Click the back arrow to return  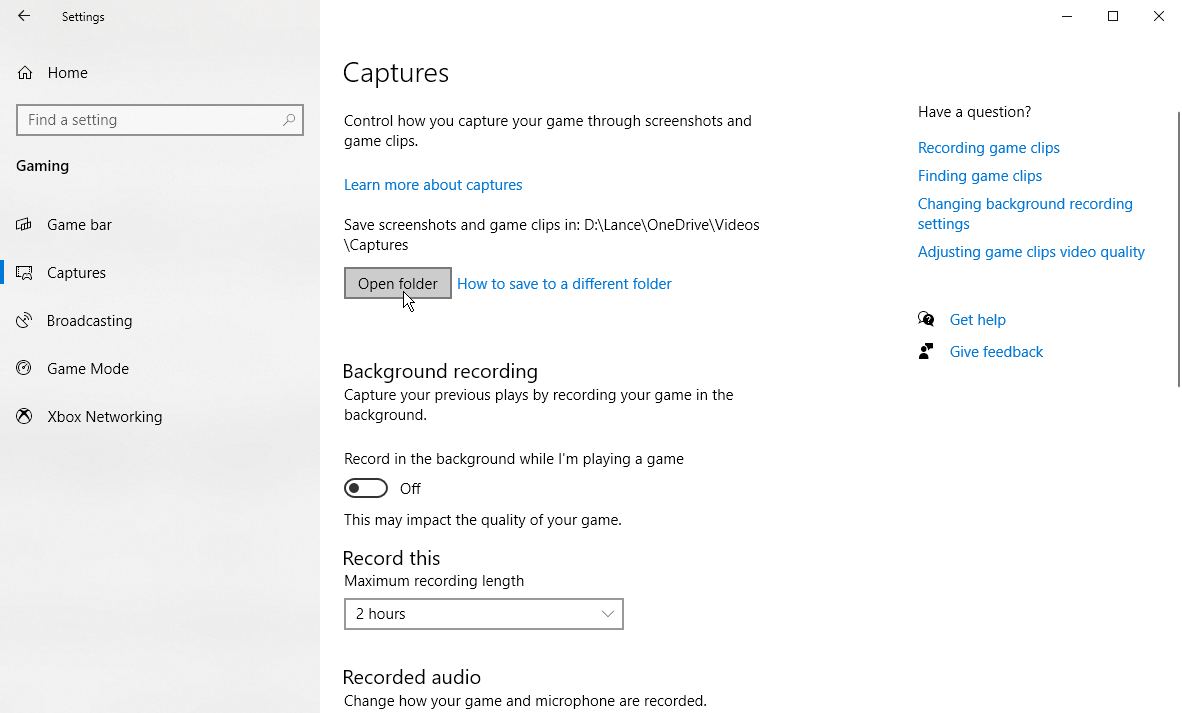(23, 16)
